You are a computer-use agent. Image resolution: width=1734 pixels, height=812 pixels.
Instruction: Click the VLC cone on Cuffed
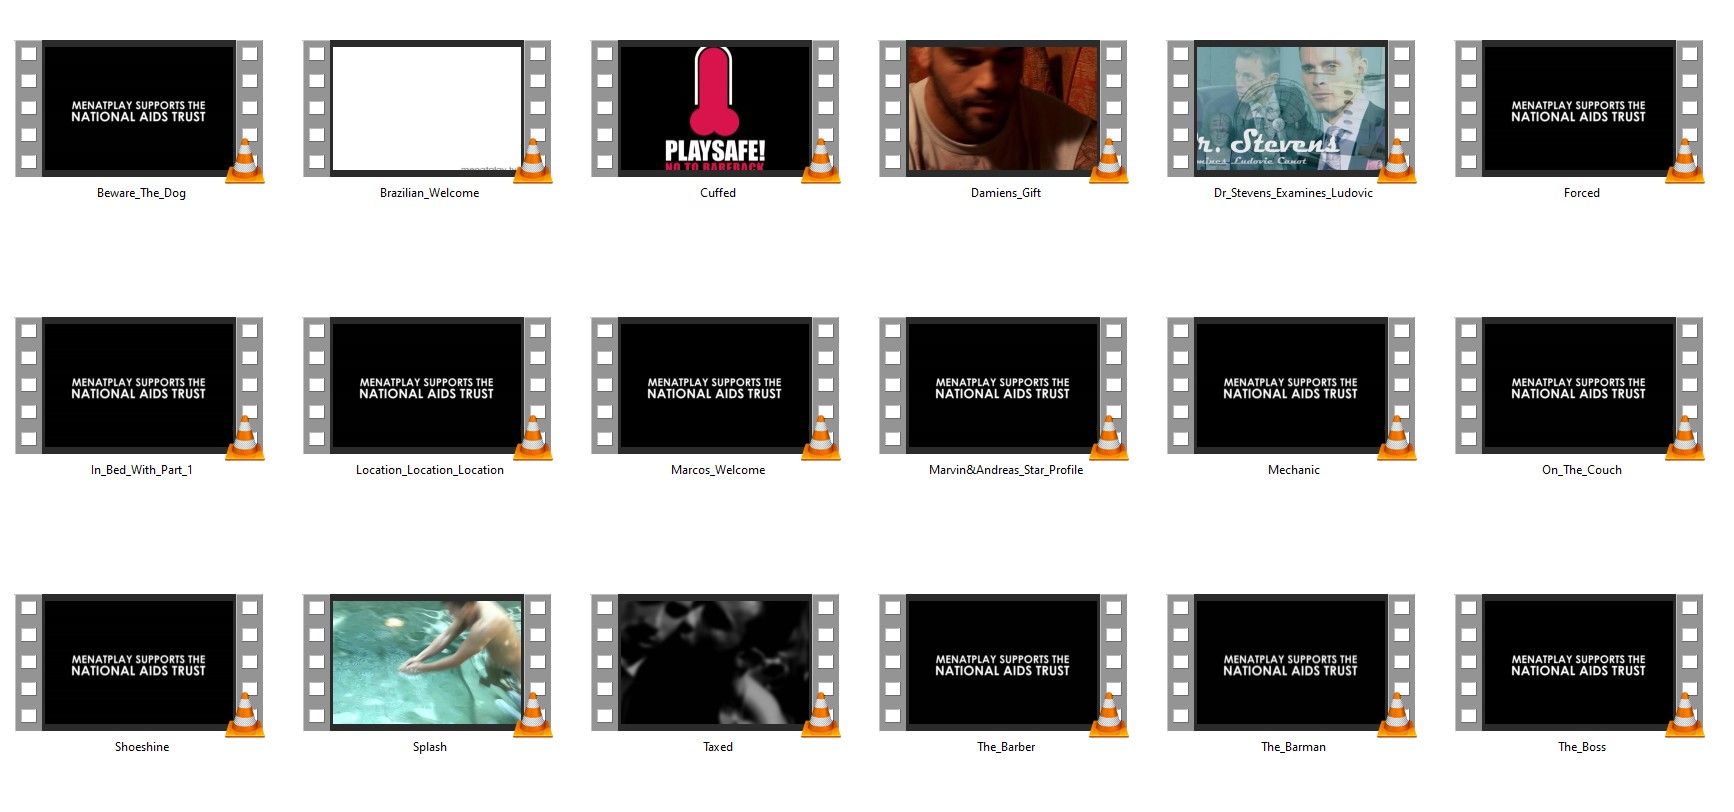(x=821, y=161)
